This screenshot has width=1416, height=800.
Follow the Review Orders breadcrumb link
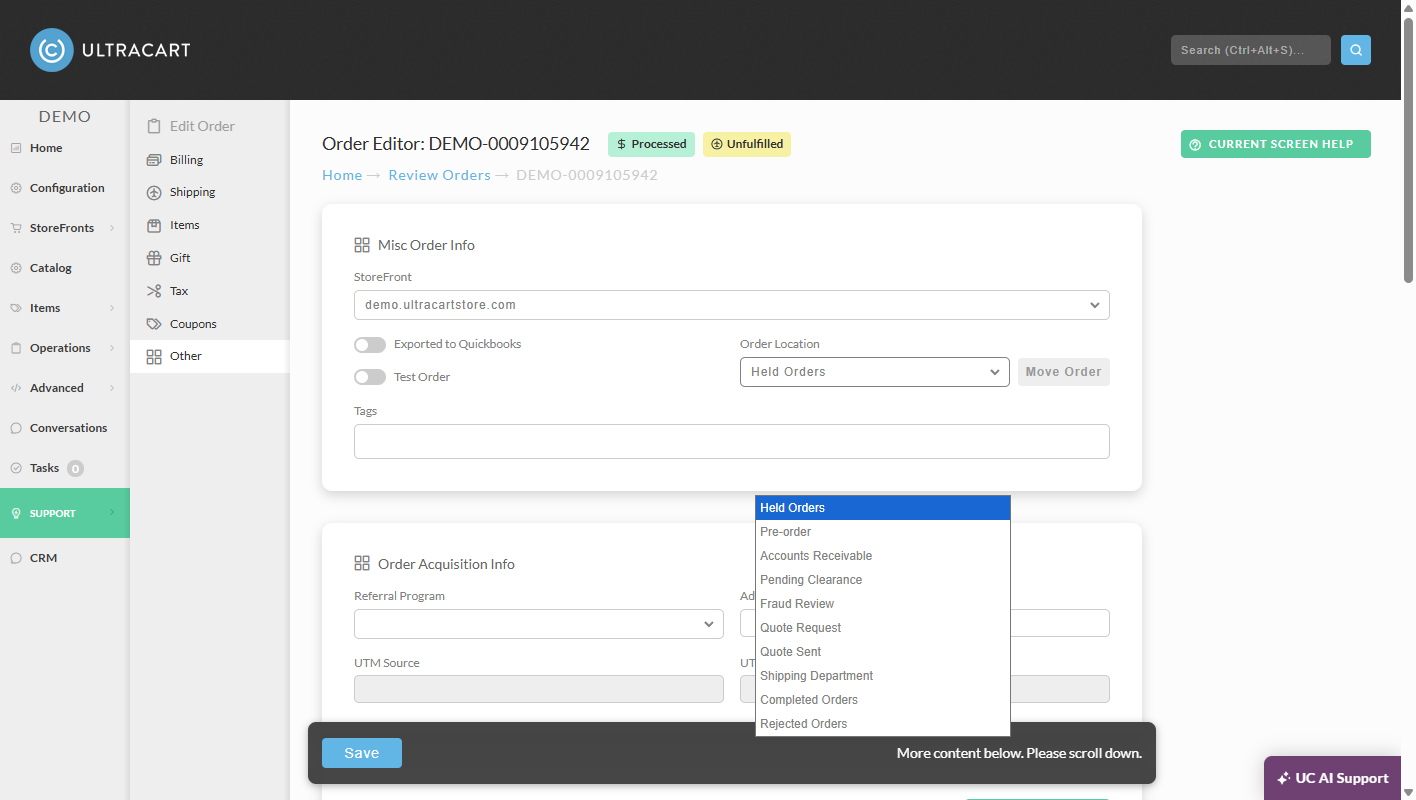(x=440, y=175)
